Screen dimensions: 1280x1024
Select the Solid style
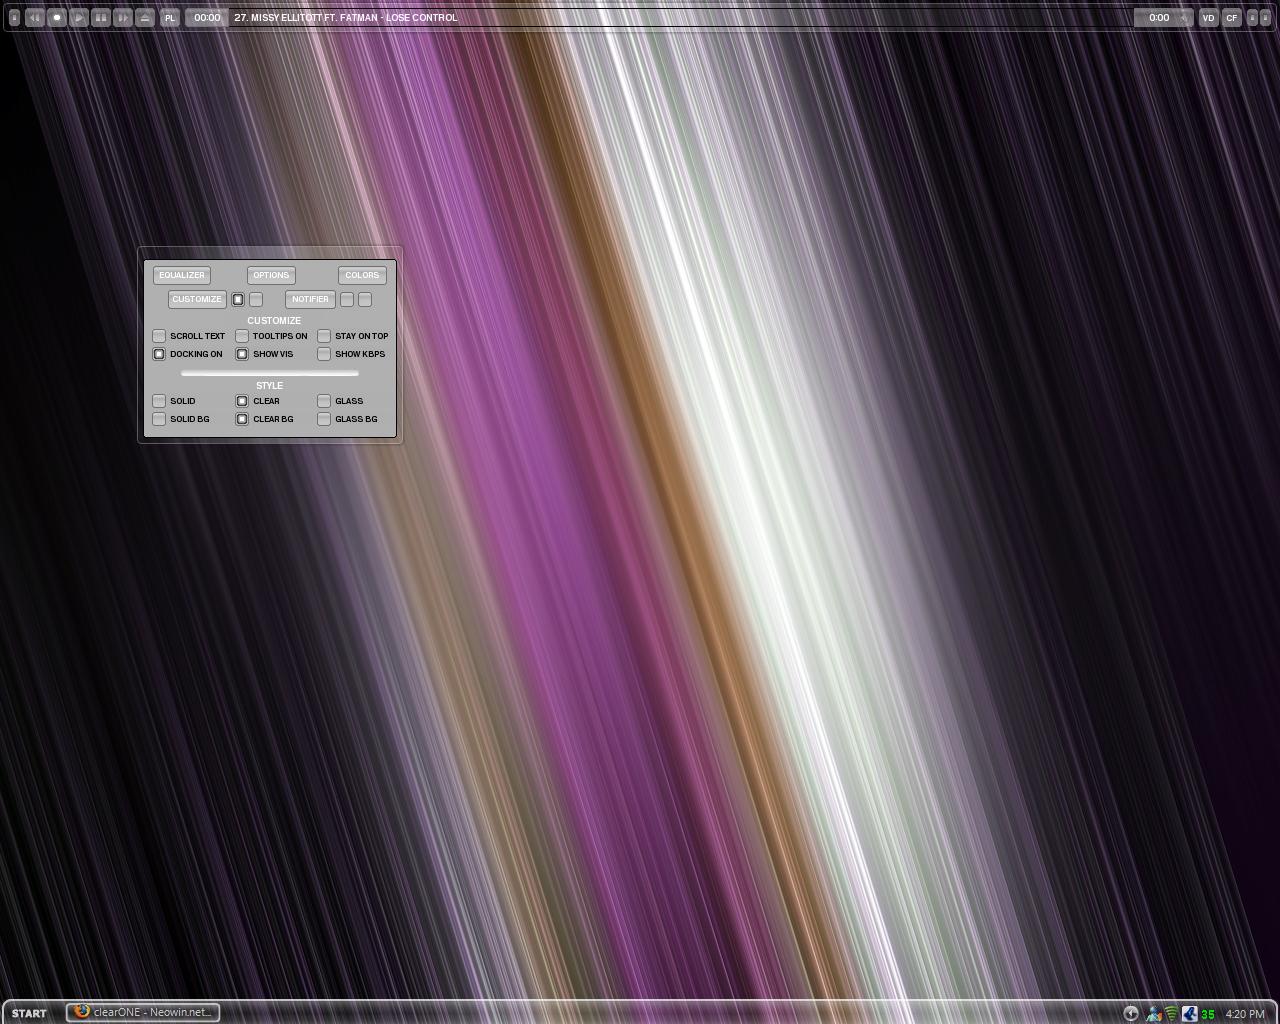pos(159,401)
